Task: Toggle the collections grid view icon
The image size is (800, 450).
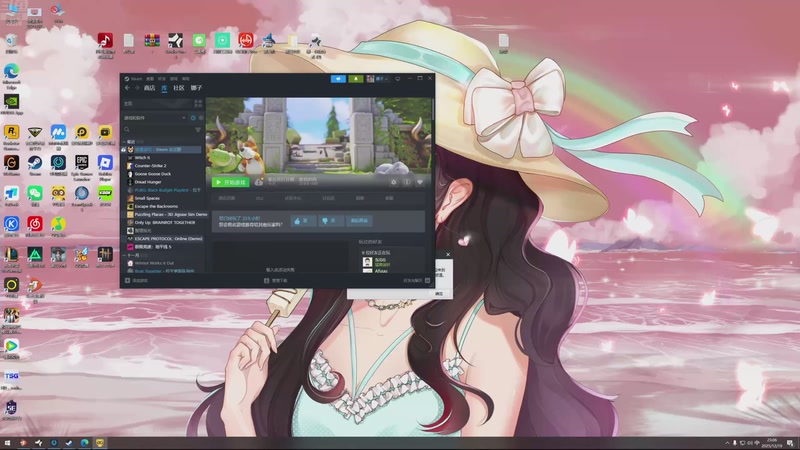Action: click(x=198, y=103)
